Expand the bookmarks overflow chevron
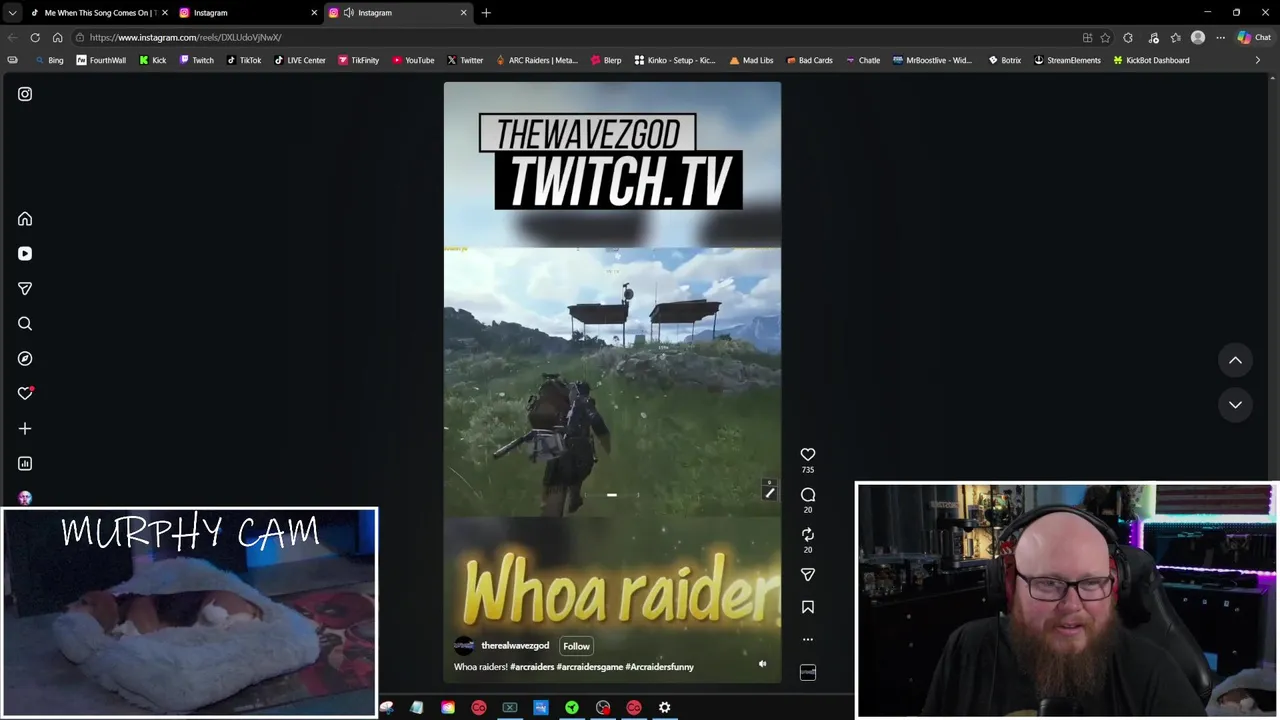 click(1258, 60)
